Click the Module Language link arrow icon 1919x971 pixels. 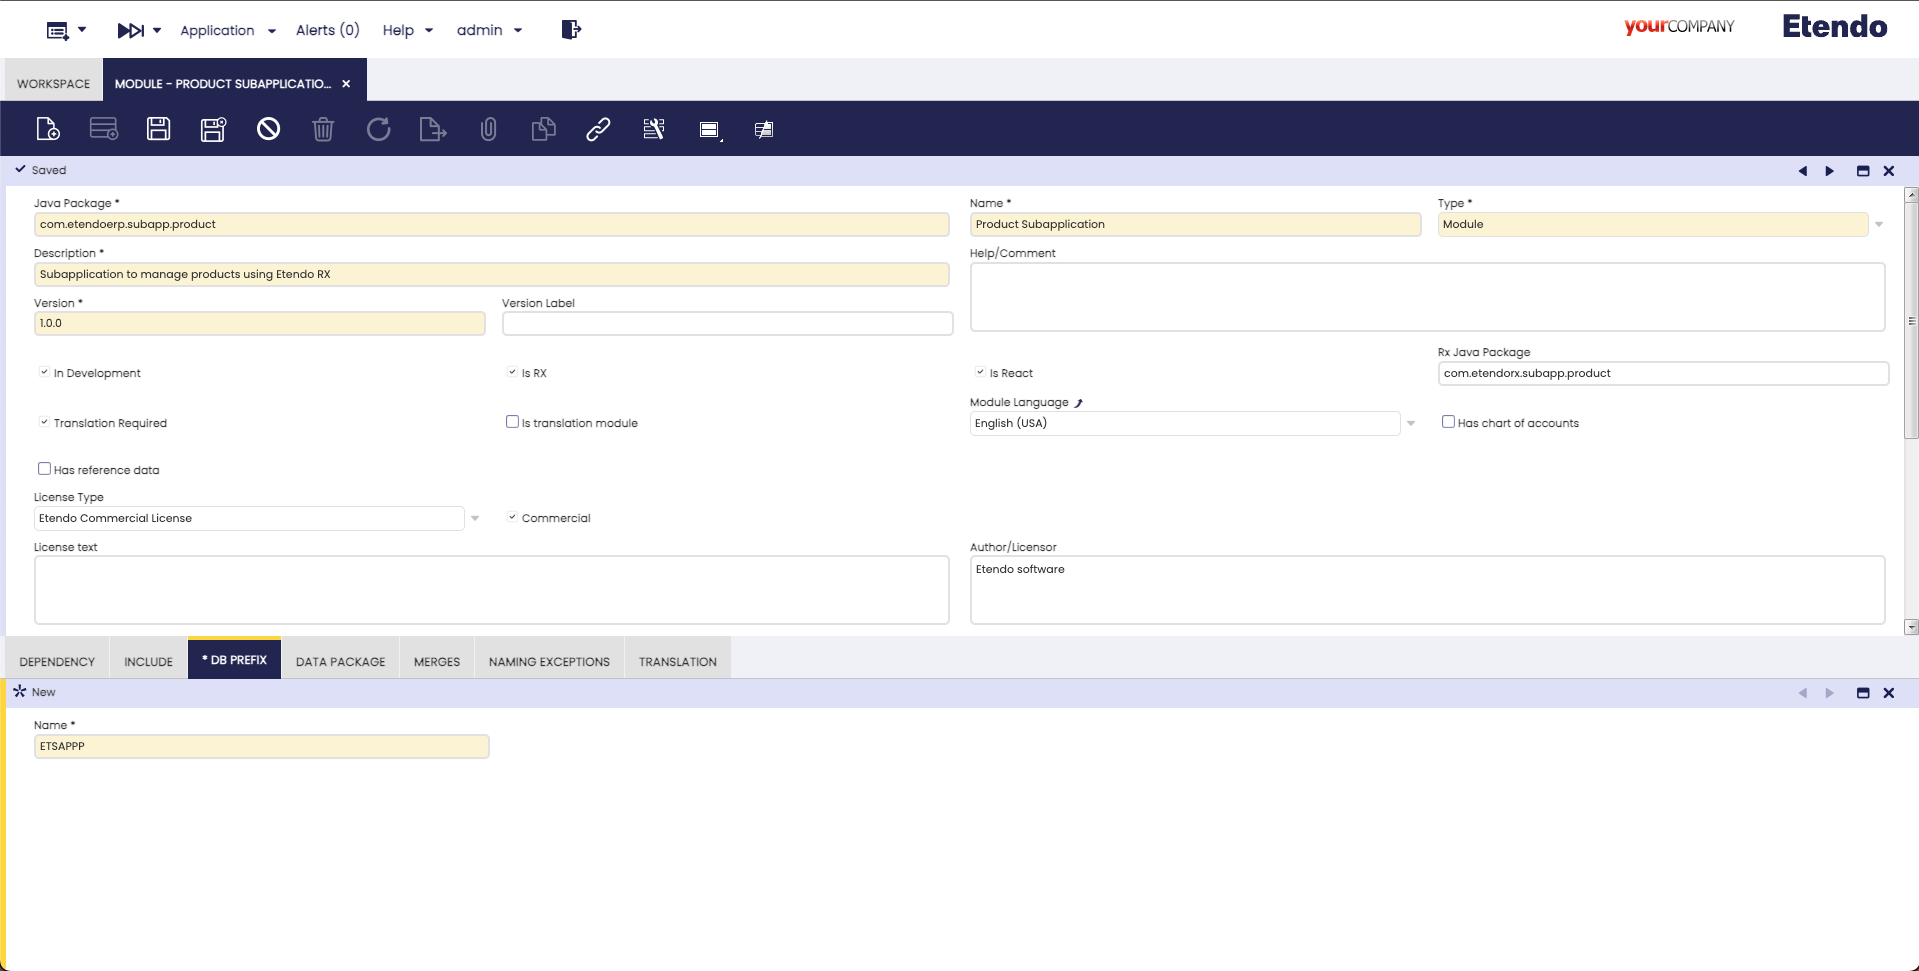point(1079,403)
